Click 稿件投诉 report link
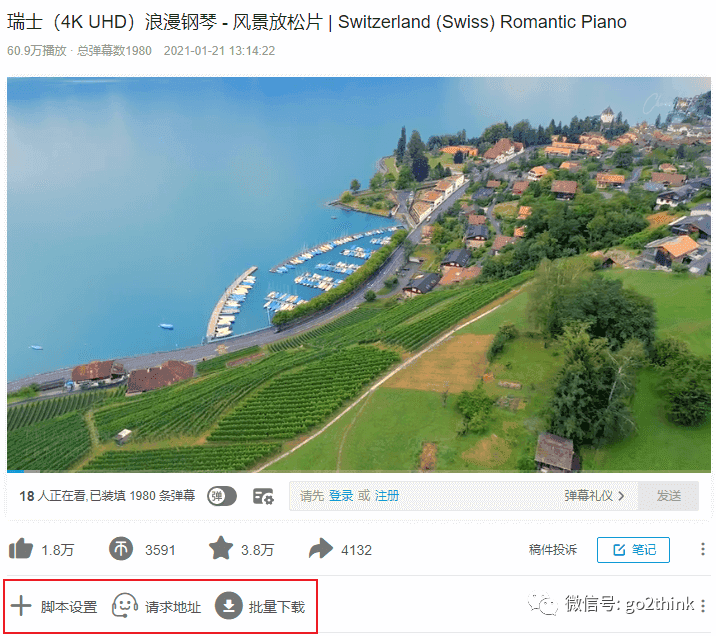The image size is (716, 636). (x=553, y=550)
